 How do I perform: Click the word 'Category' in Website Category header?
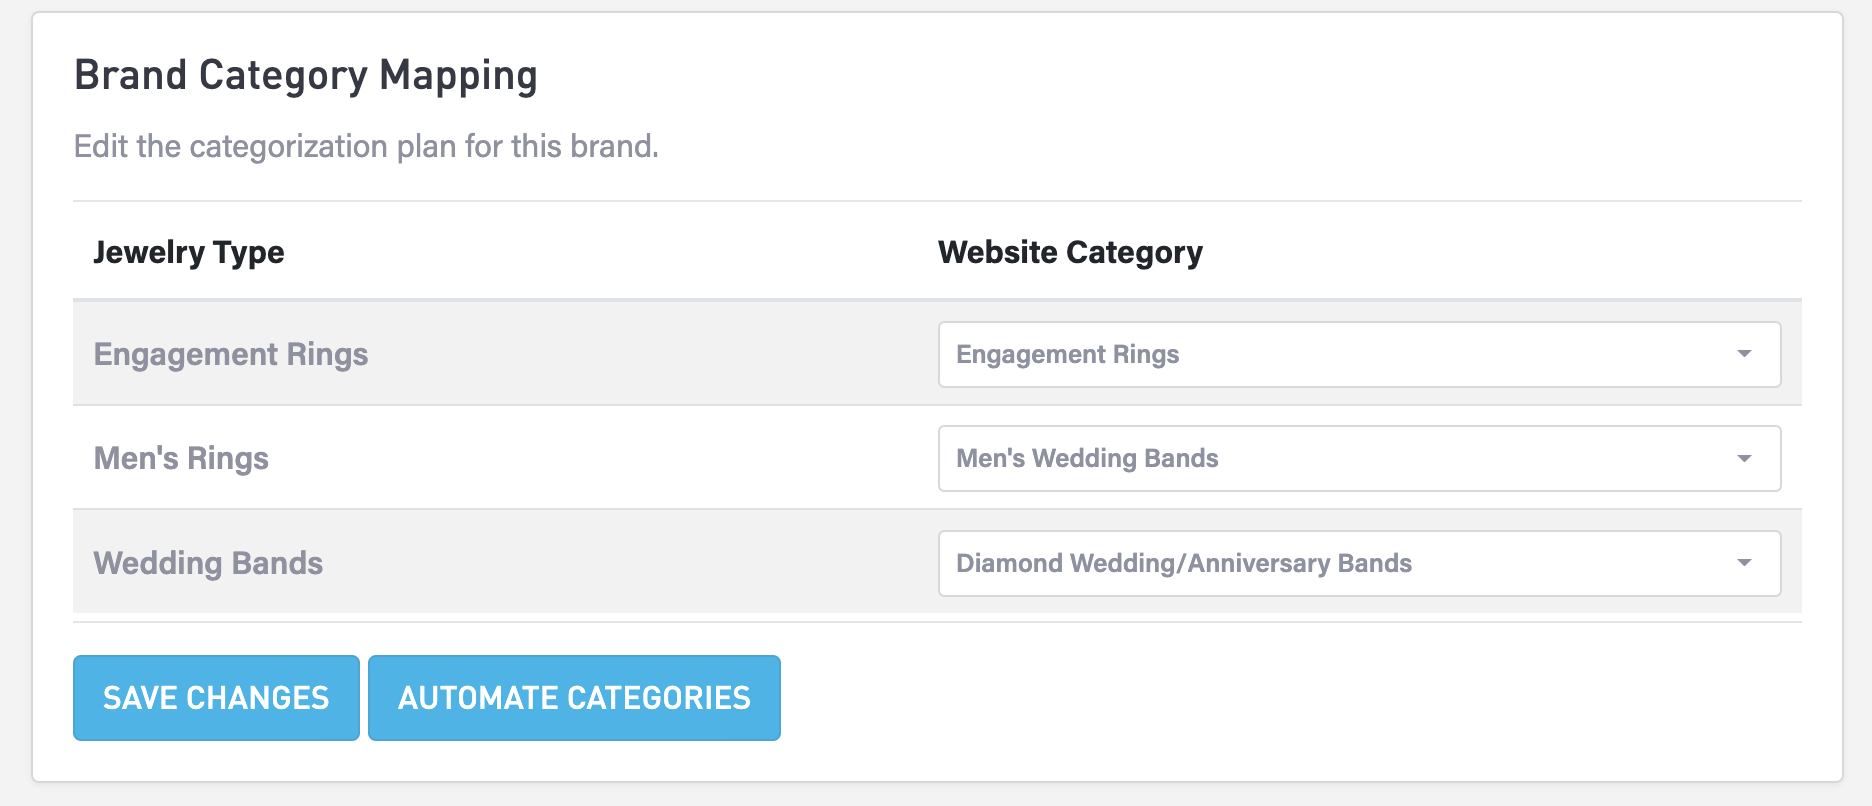coord(1134,252)
